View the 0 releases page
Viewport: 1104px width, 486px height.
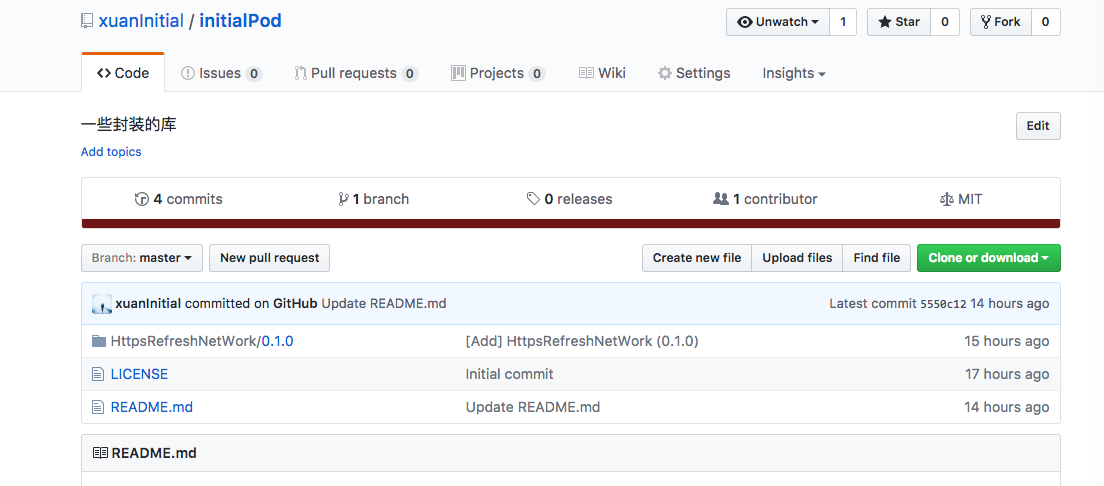570,199
